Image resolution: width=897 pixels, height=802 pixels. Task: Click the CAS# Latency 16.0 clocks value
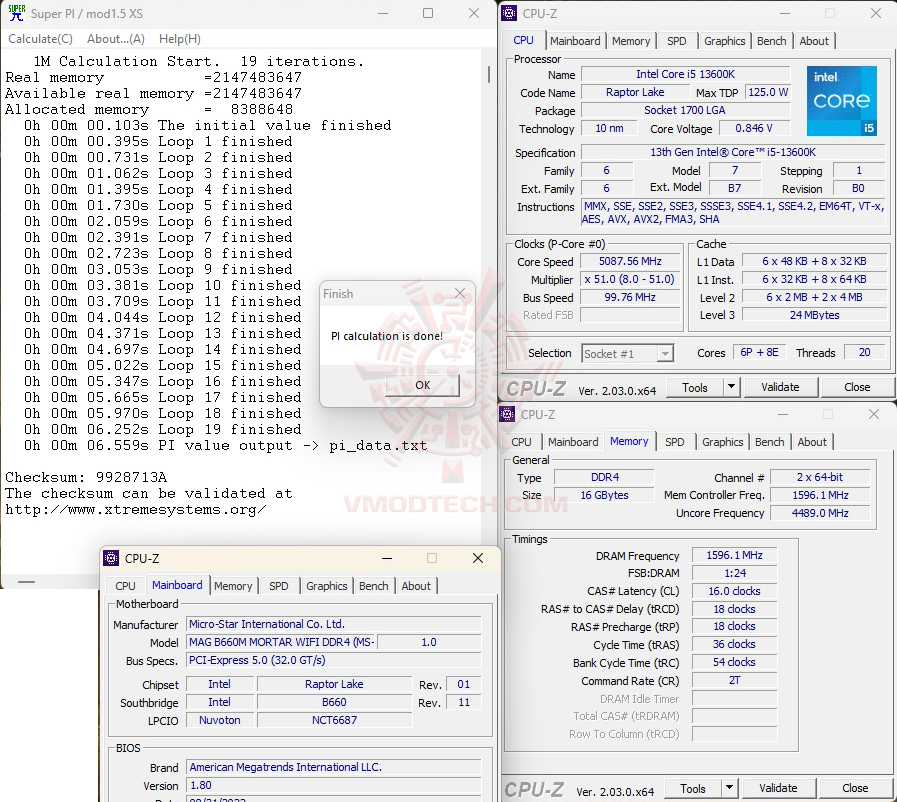pyautogui.click(x=734, y=591)
